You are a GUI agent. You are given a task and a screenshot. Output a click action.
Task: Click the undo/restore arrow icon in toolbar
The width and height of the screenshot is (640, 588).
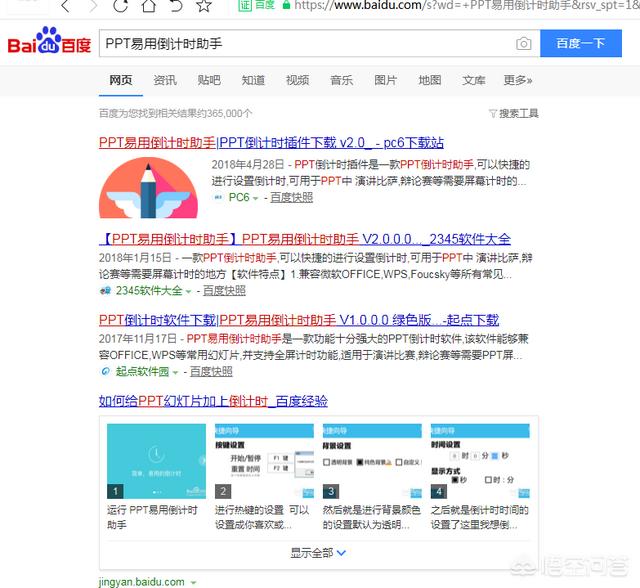pyautogui.click(x=176, y=6)
